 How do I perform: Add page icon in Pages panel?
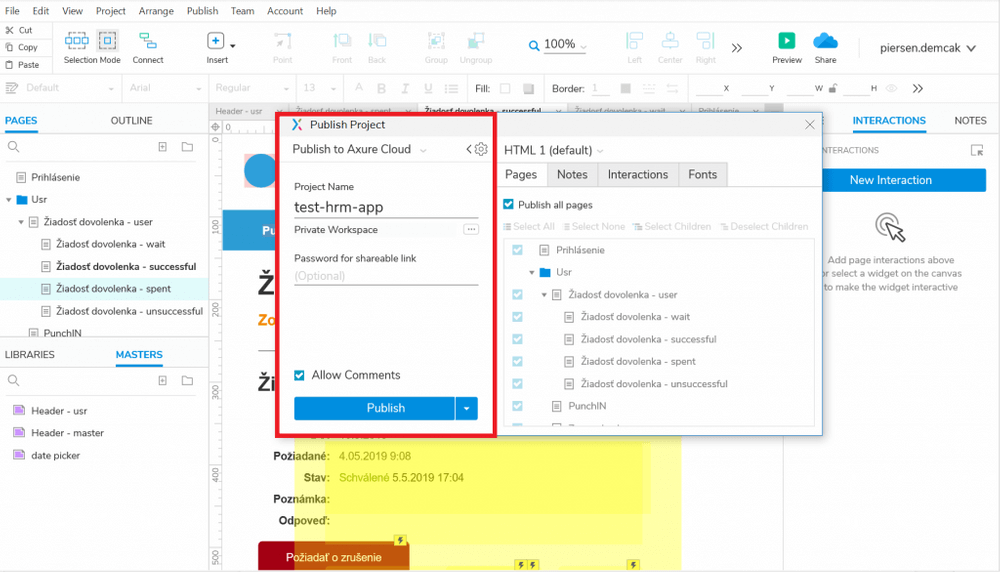[163, 147]
